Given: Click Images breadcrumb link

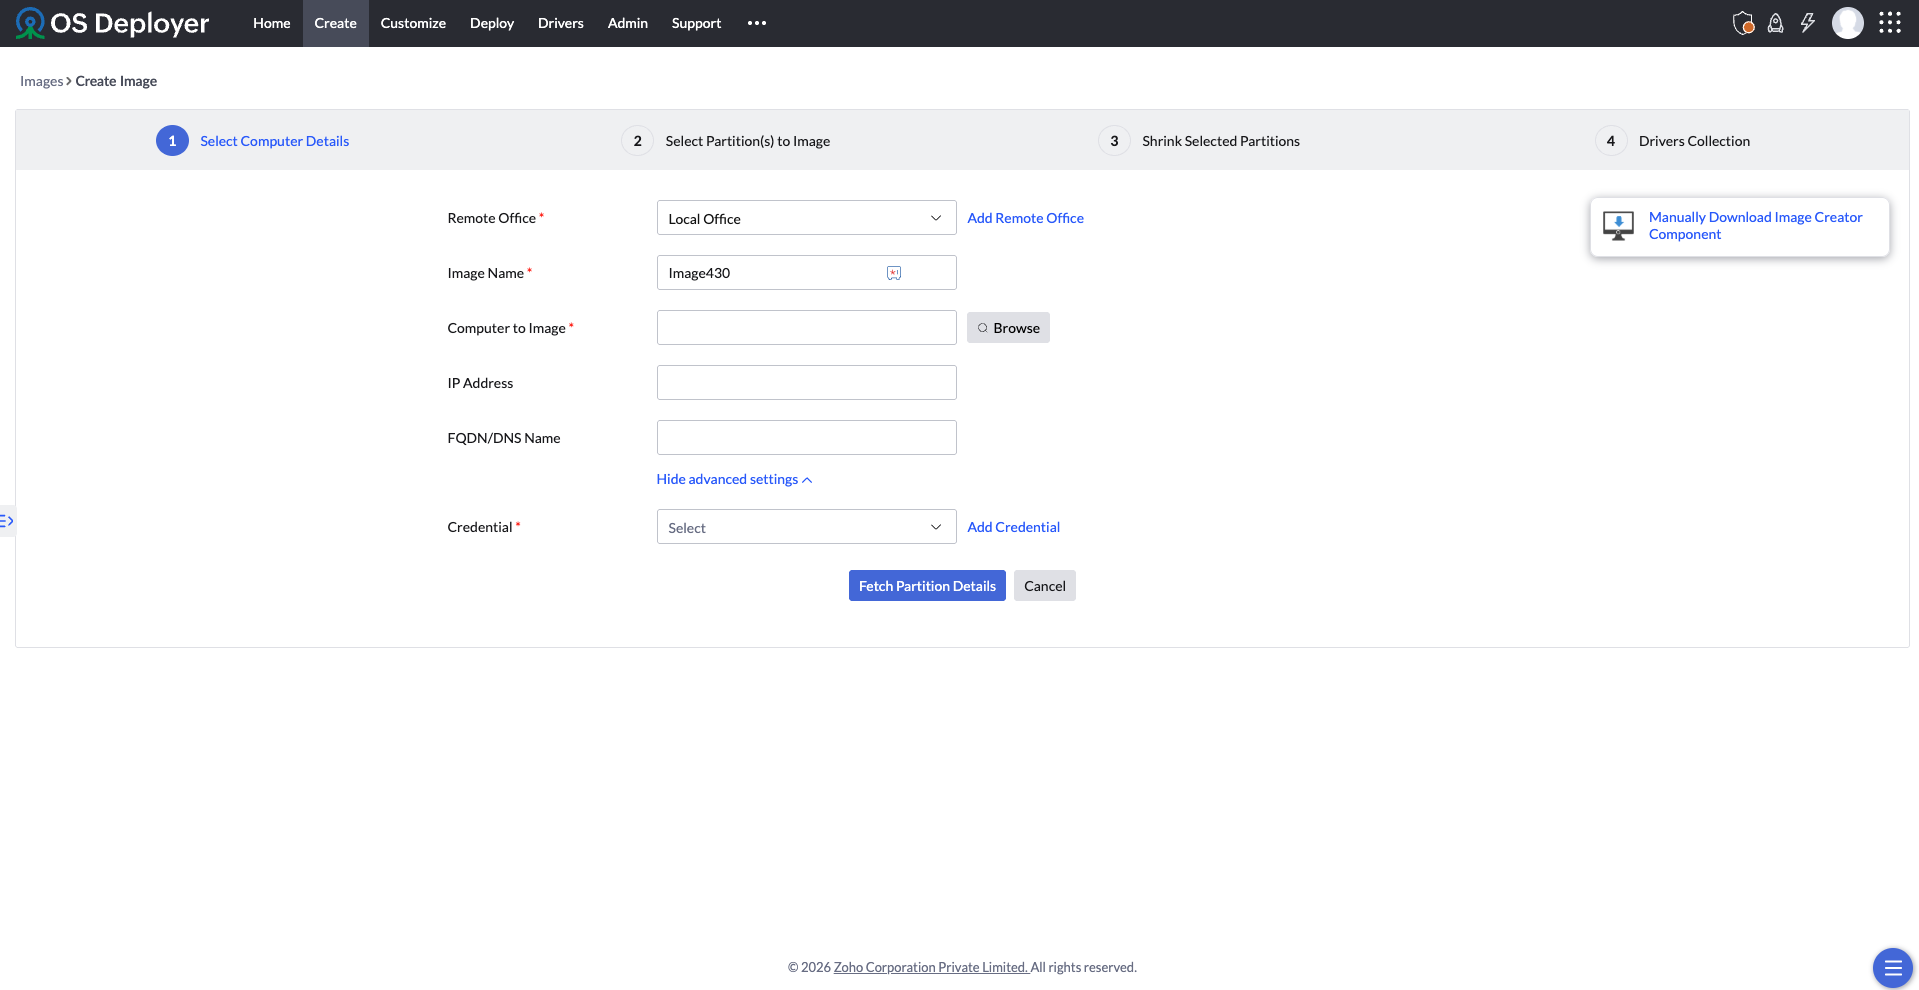Looking at the screenshot, I should click(x=41, y=81).
